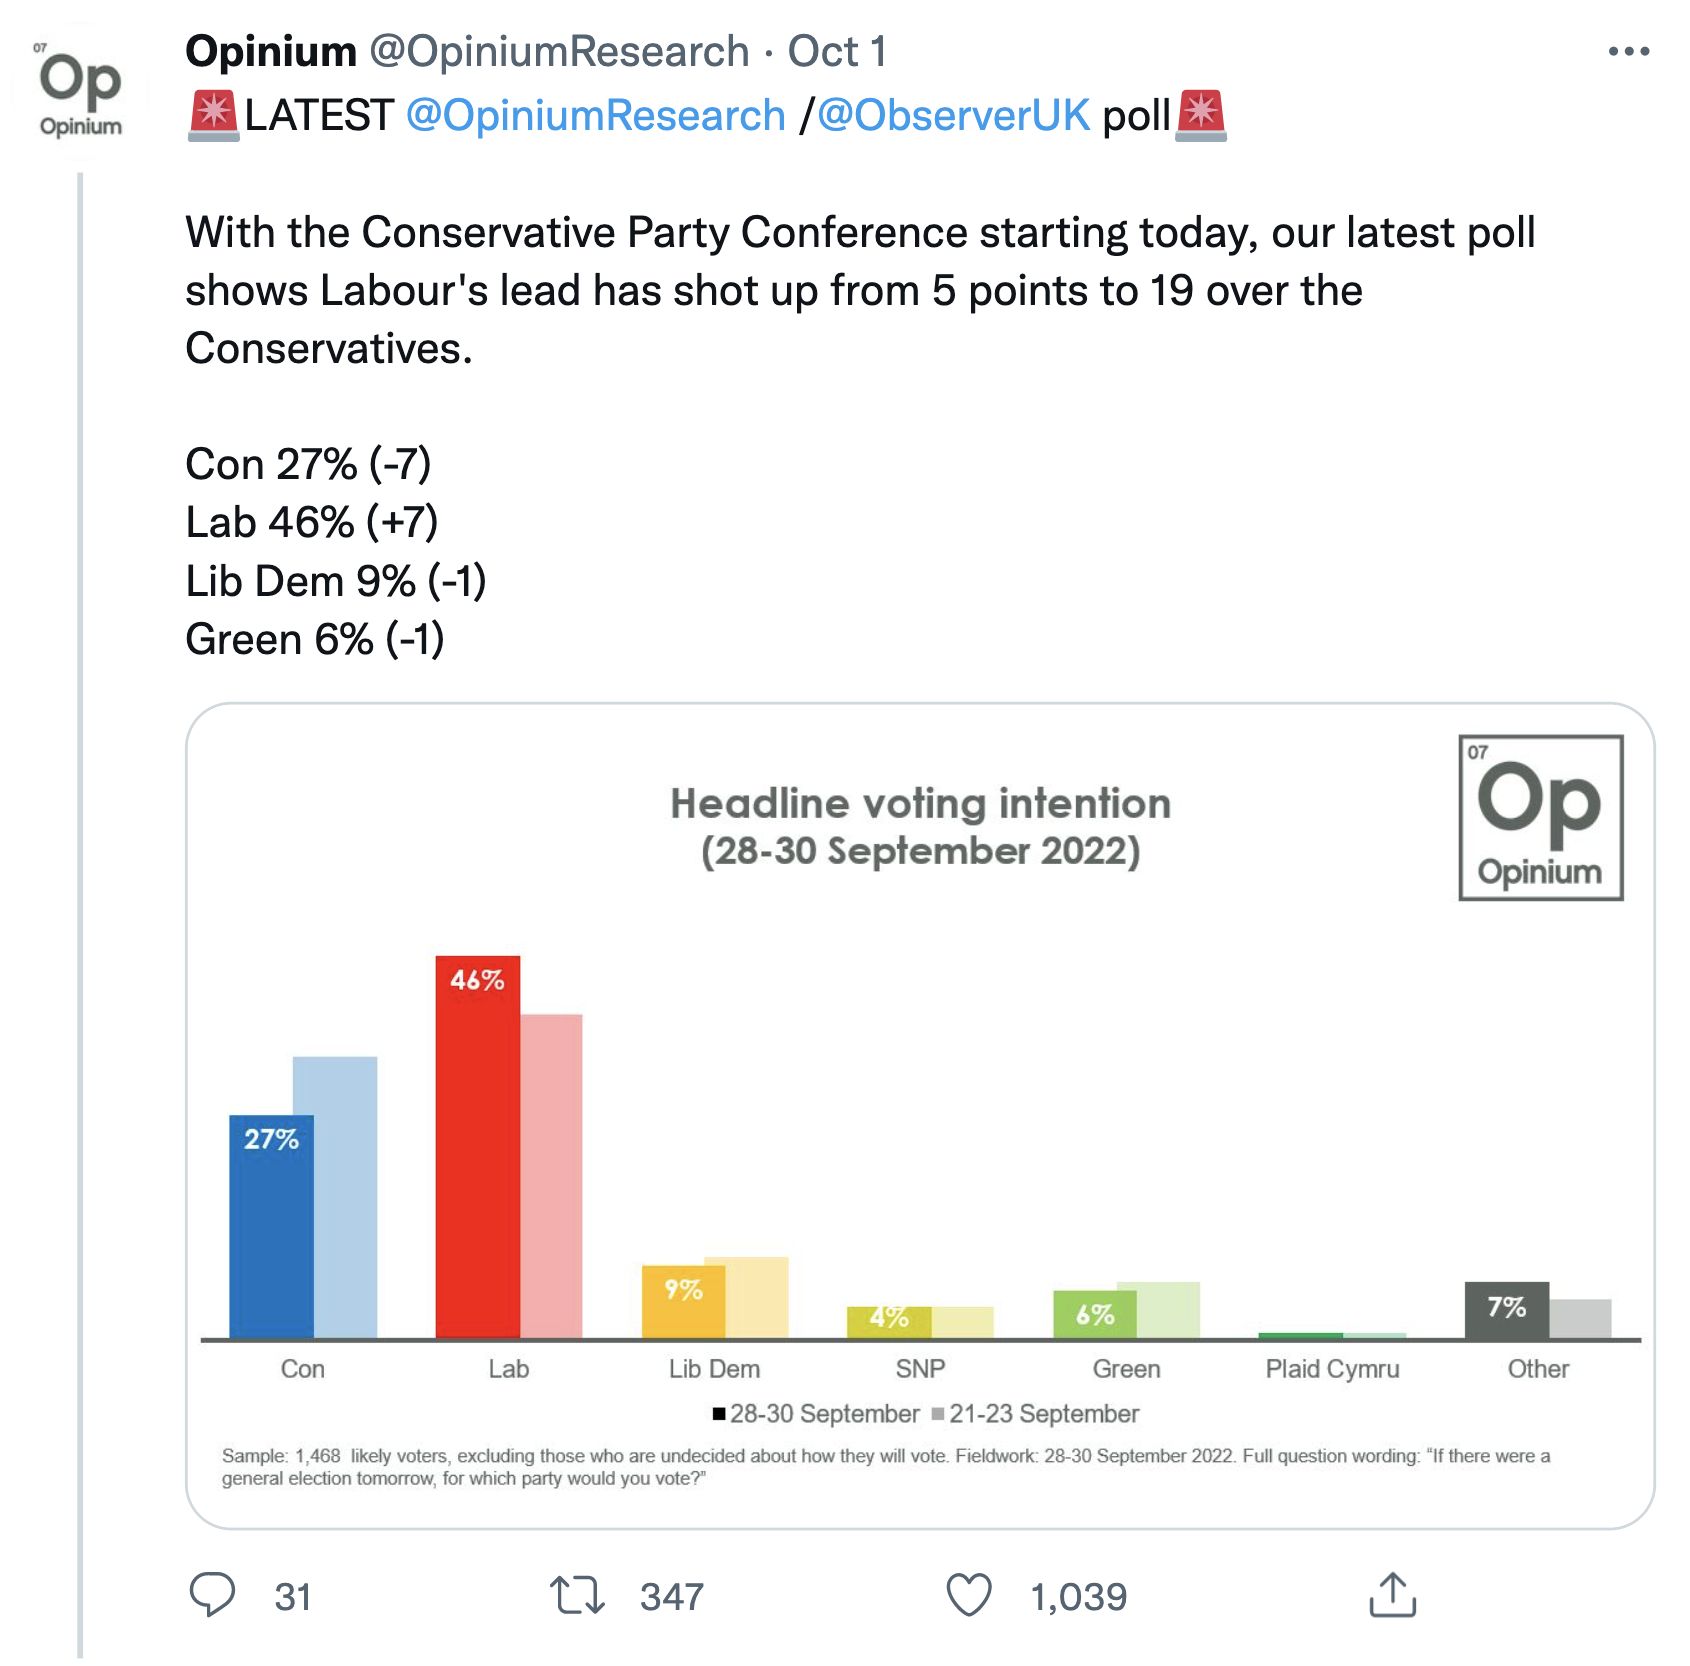This screenshot has height=1666, width=1690.
Task: Click the red 46% Labour bar
Action: [477, 1150]
